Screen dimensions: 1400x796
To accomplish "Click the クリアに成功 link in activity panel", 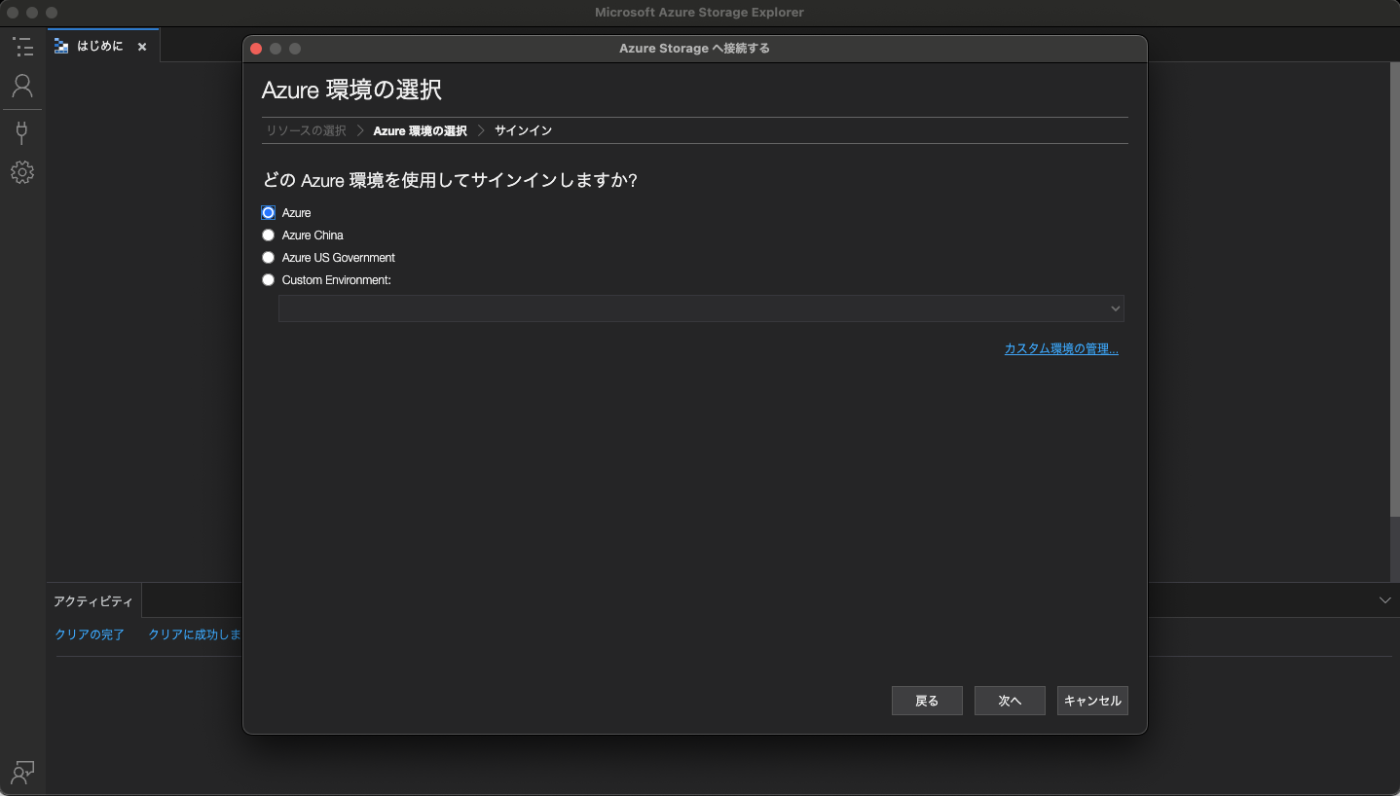I will (x=195, y=635).
